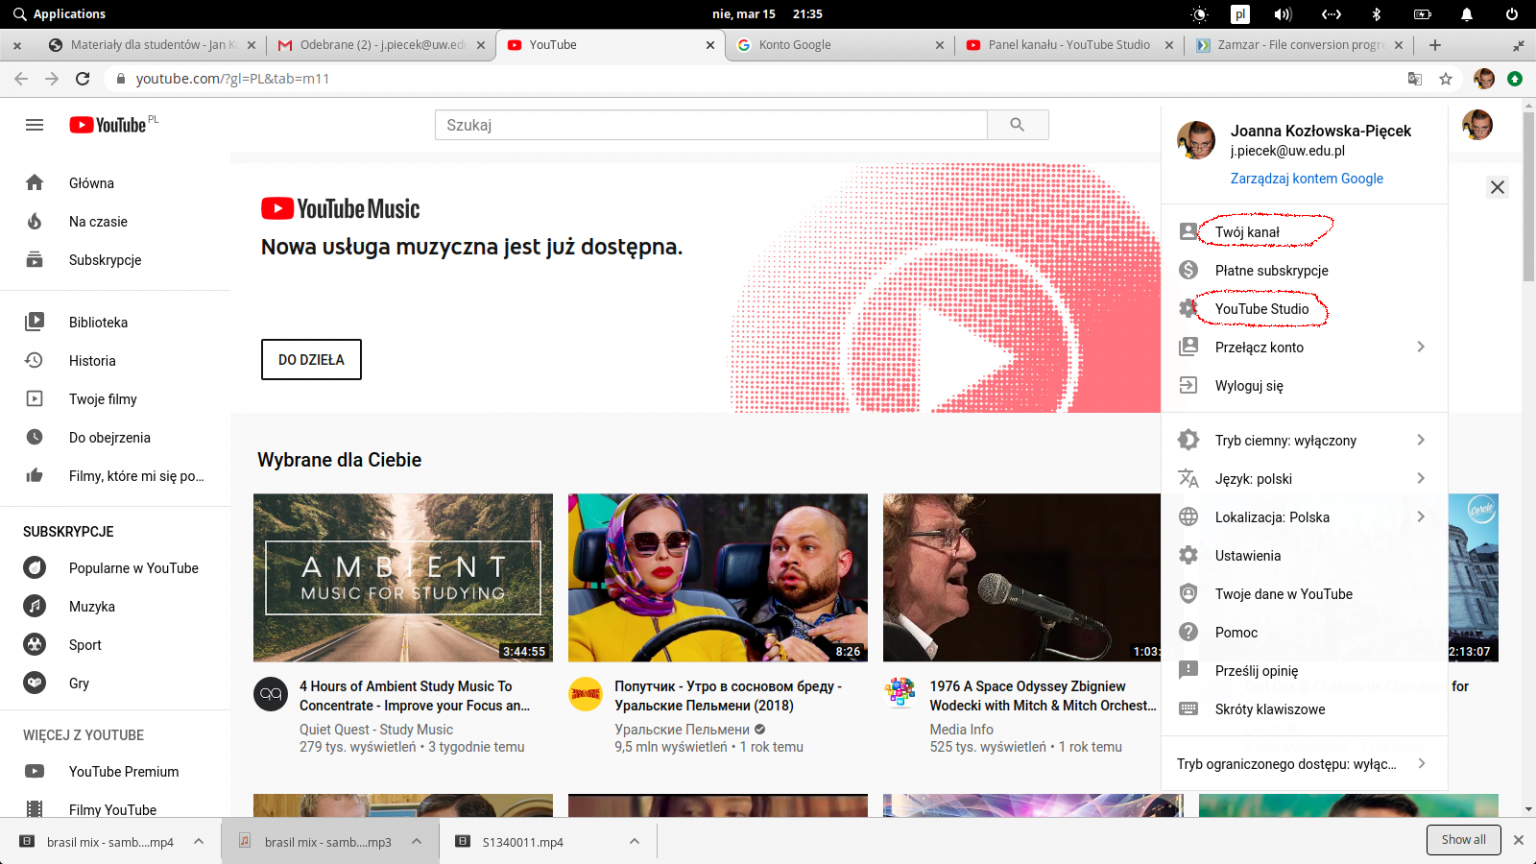
Task: Open options for S1340011.mp4 download
Action: click(x=635, y=842)
